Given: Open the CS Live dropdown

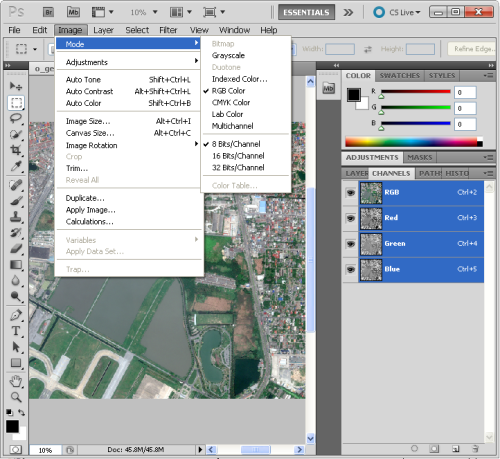Looking at the screenshot, I should pyautogui.click(x=397, y=12).
